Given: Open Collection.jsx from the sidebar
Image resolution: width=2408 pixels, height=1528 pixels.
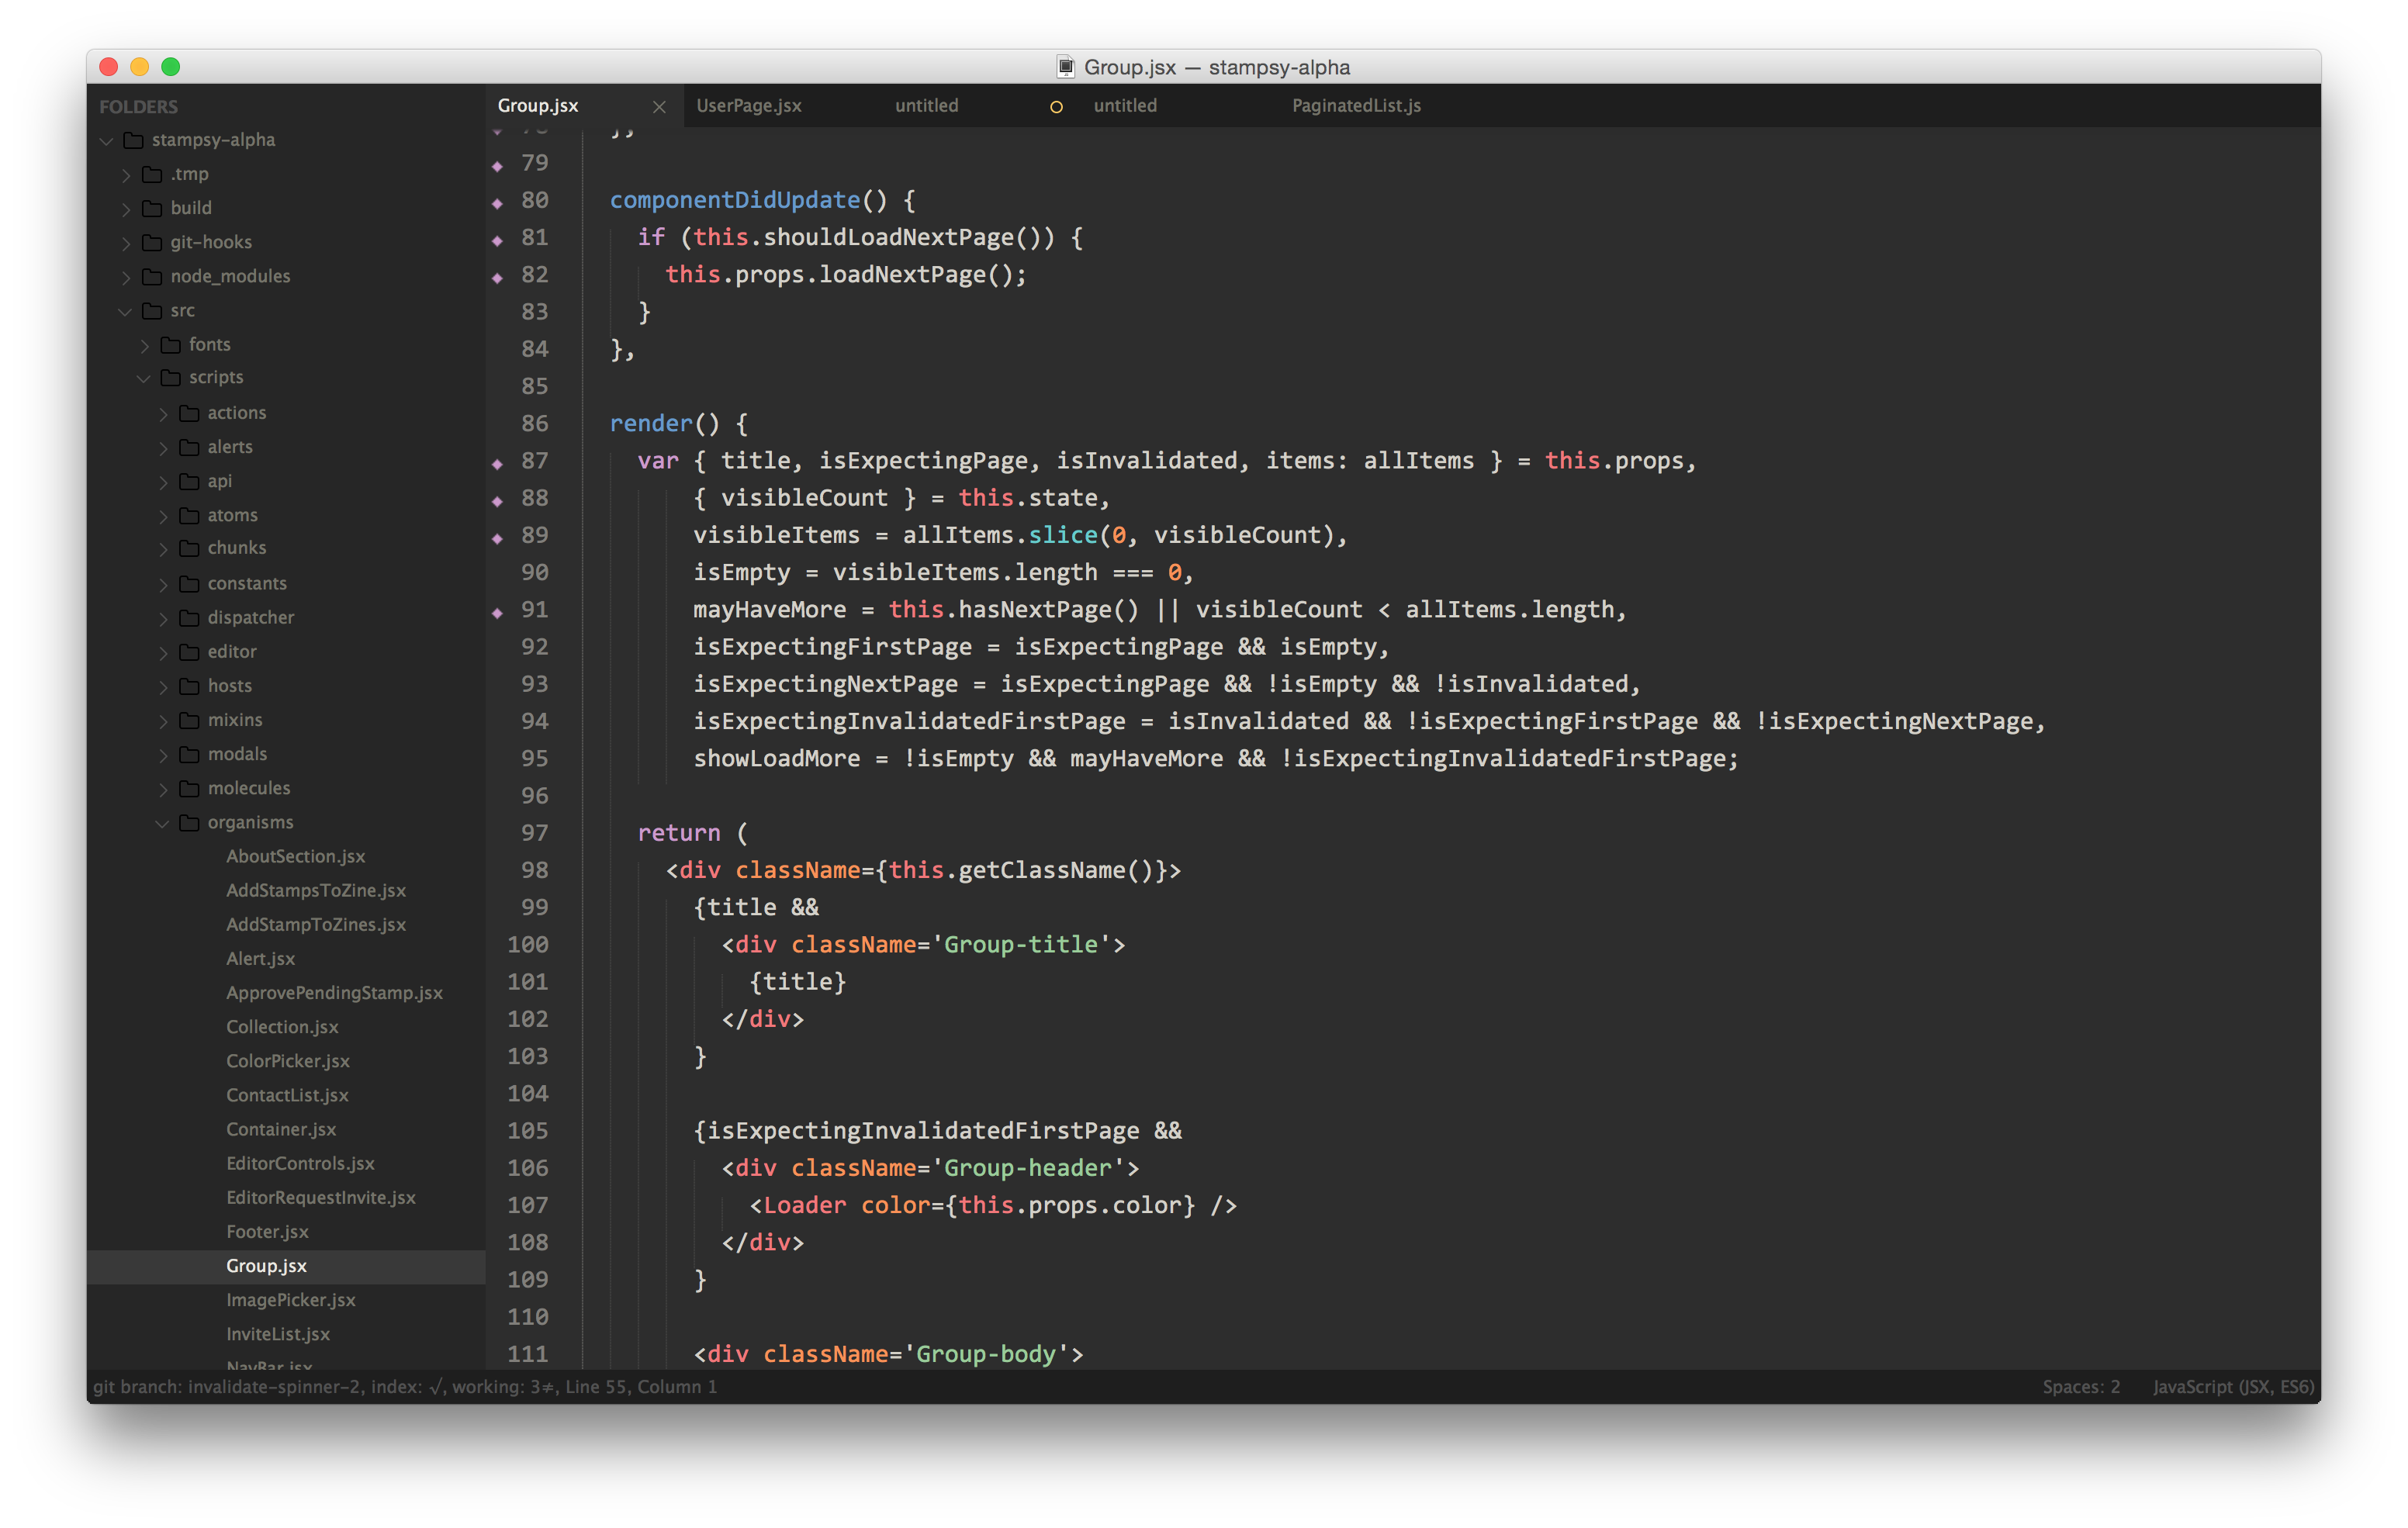Looking at the screenshot, I should click(x=282, y=1026).
